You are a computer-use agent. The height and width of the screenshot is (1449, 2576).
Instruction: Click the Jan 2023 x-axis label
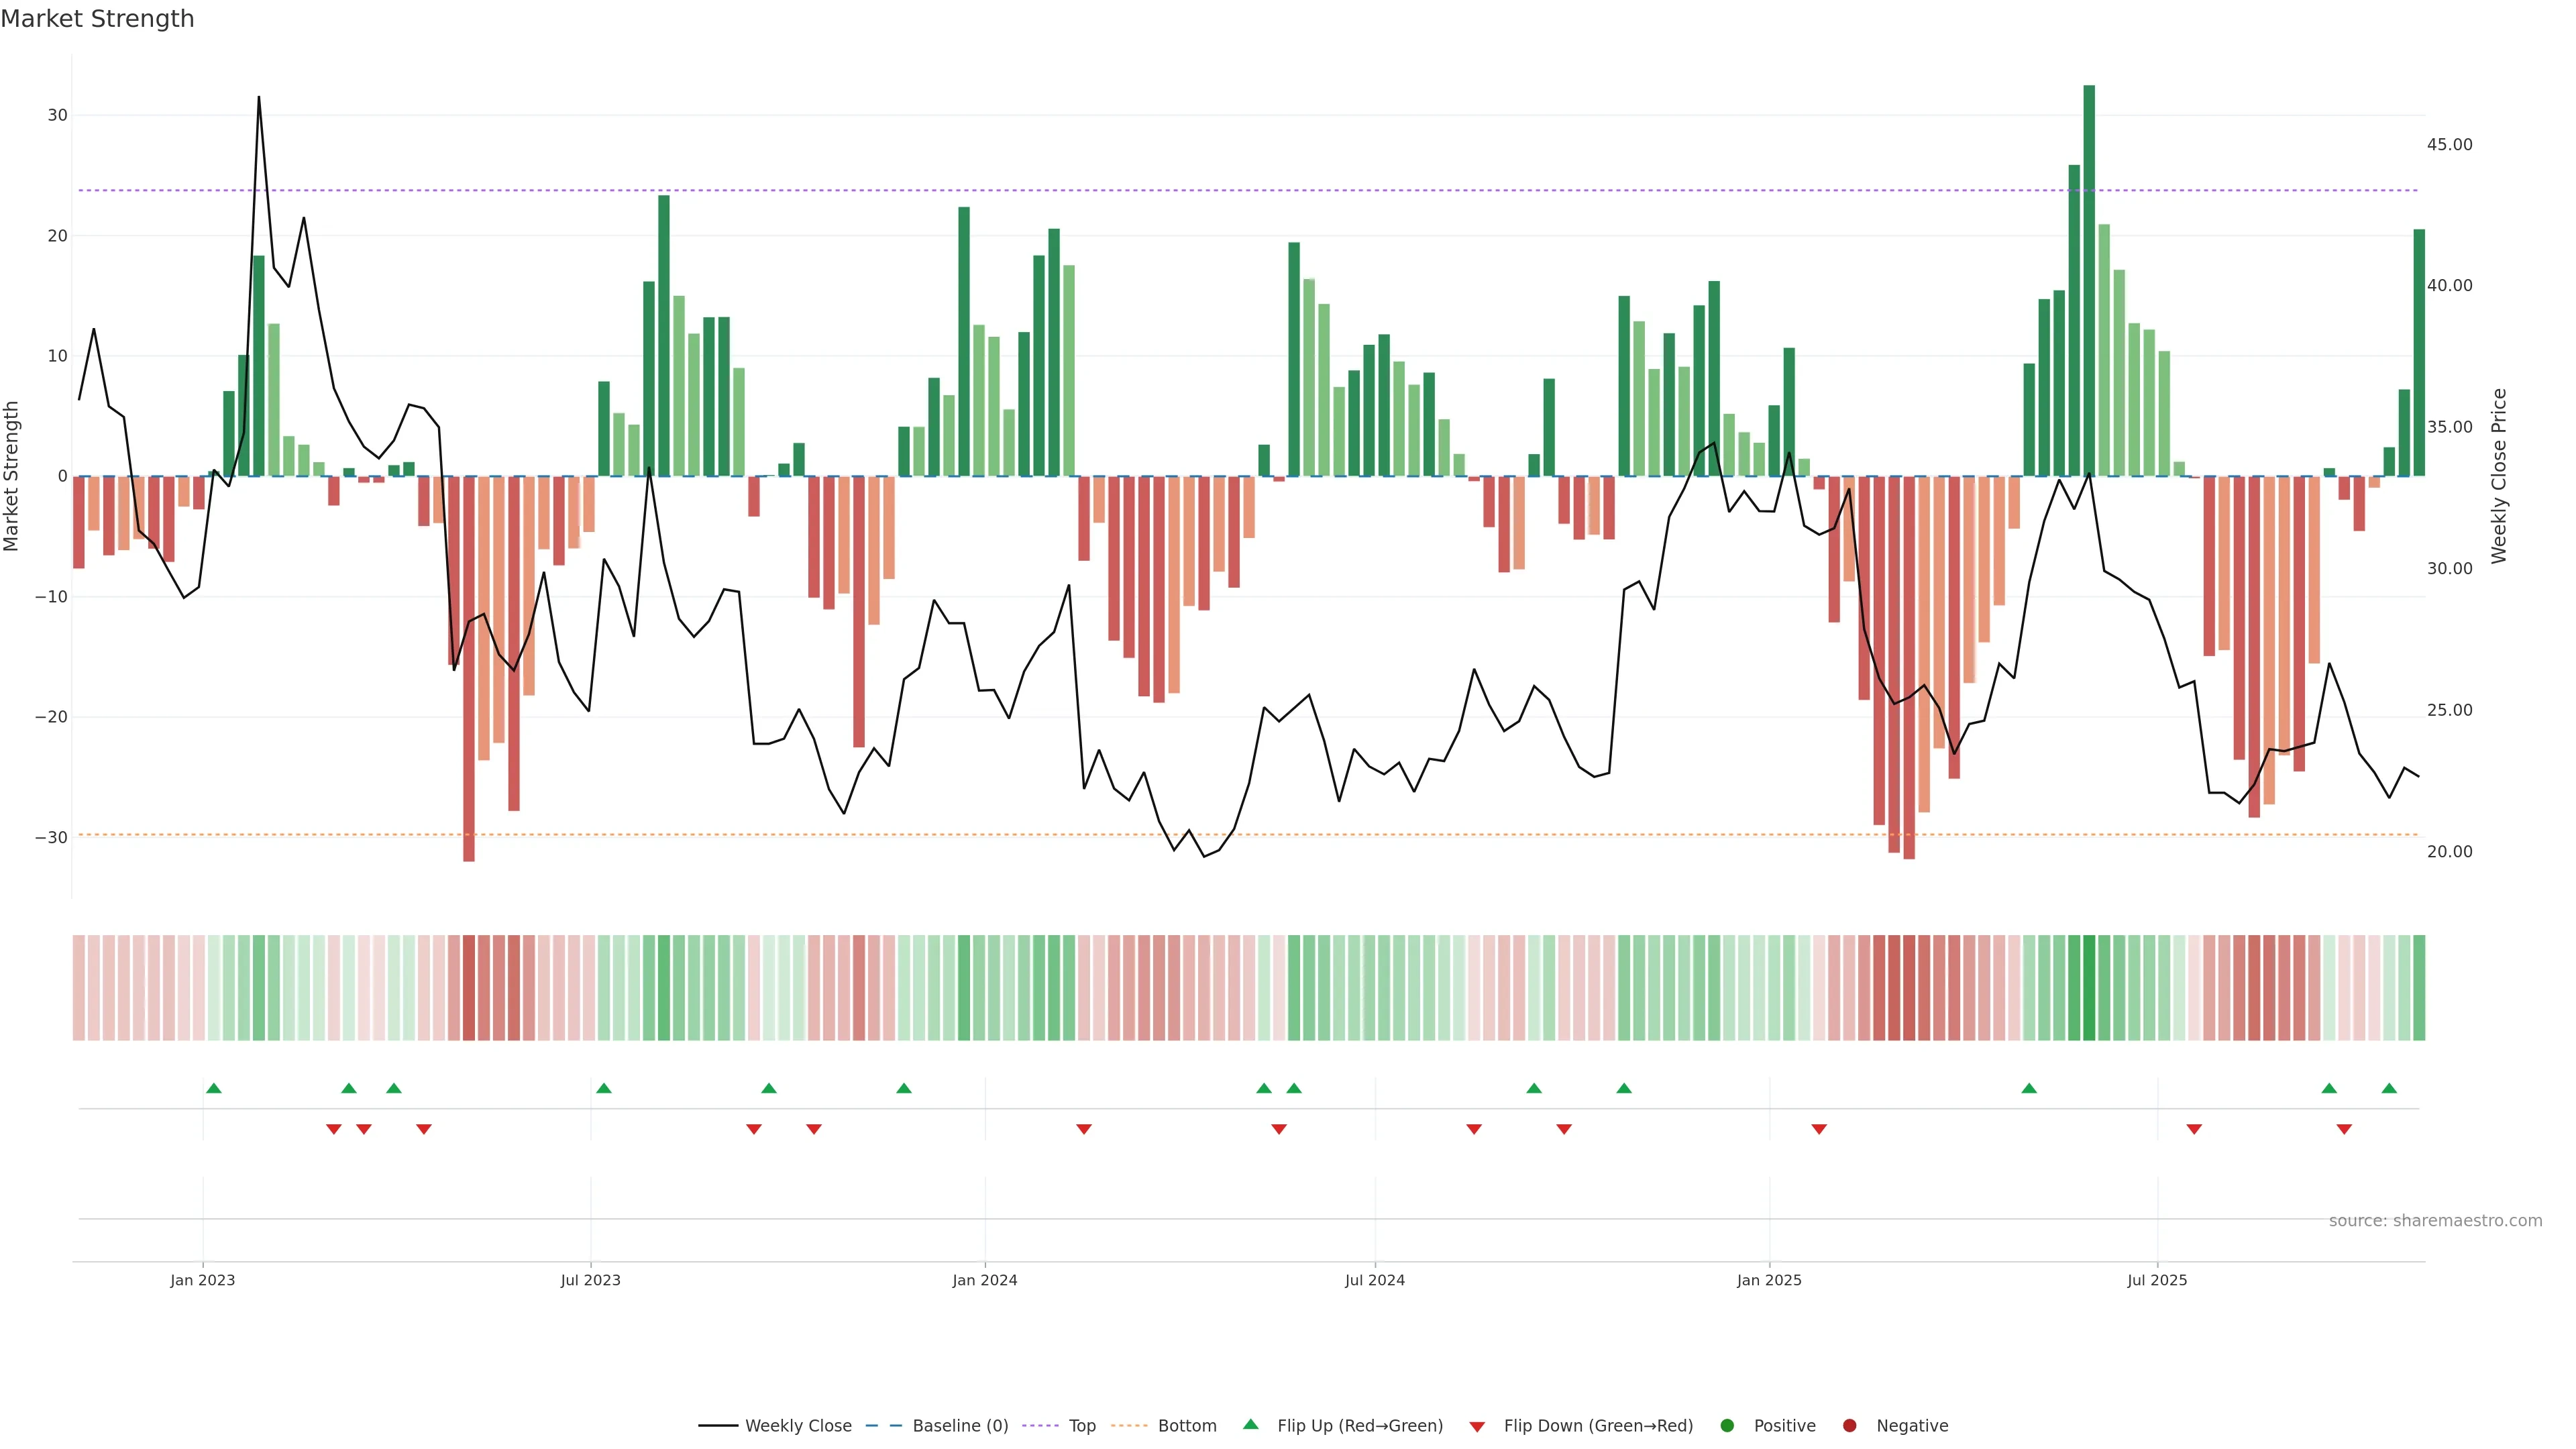[203, 1280]
